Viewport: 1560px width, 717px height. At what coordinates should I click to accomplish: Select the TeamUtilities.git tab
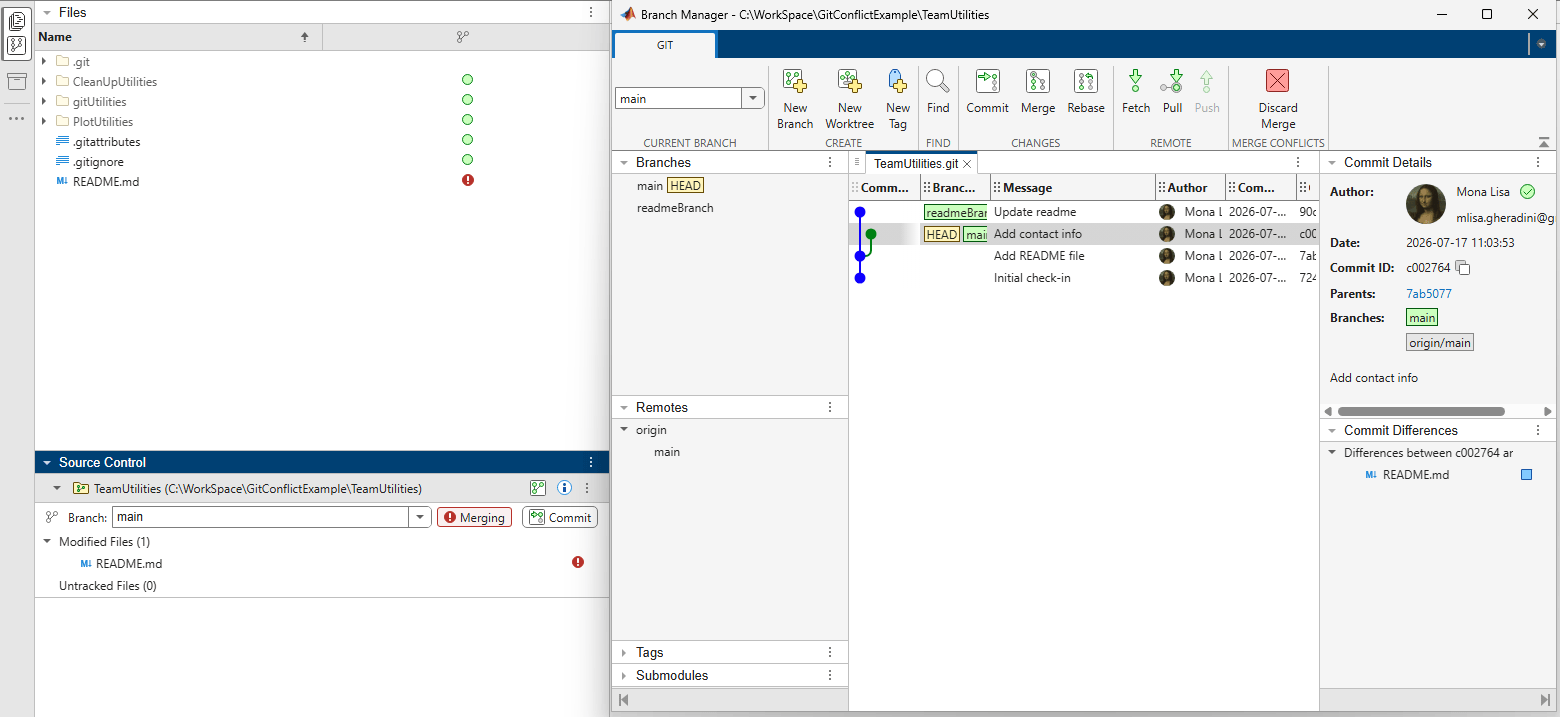916,163
